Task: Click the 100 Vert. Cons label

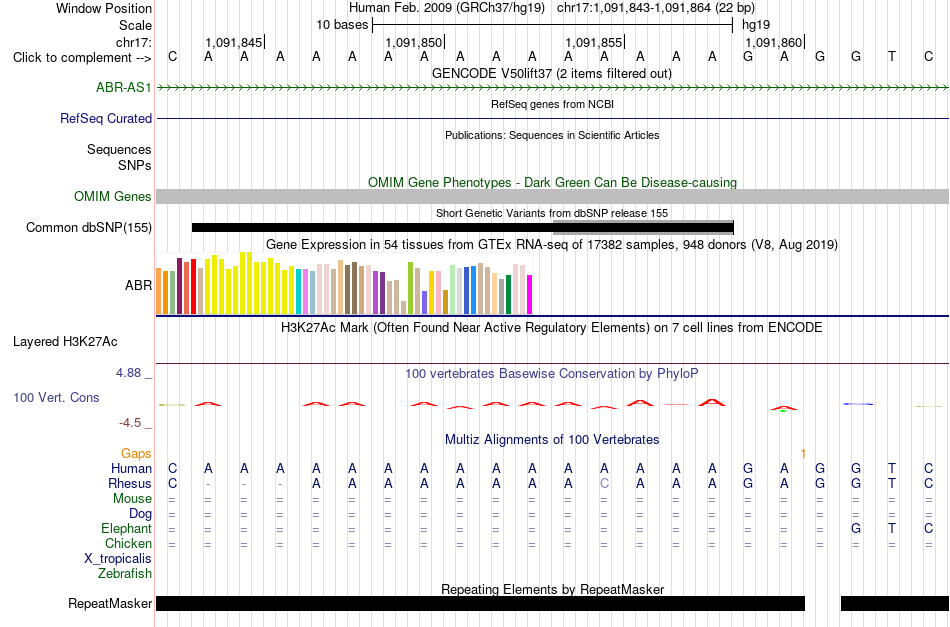Action: point(56,397)
